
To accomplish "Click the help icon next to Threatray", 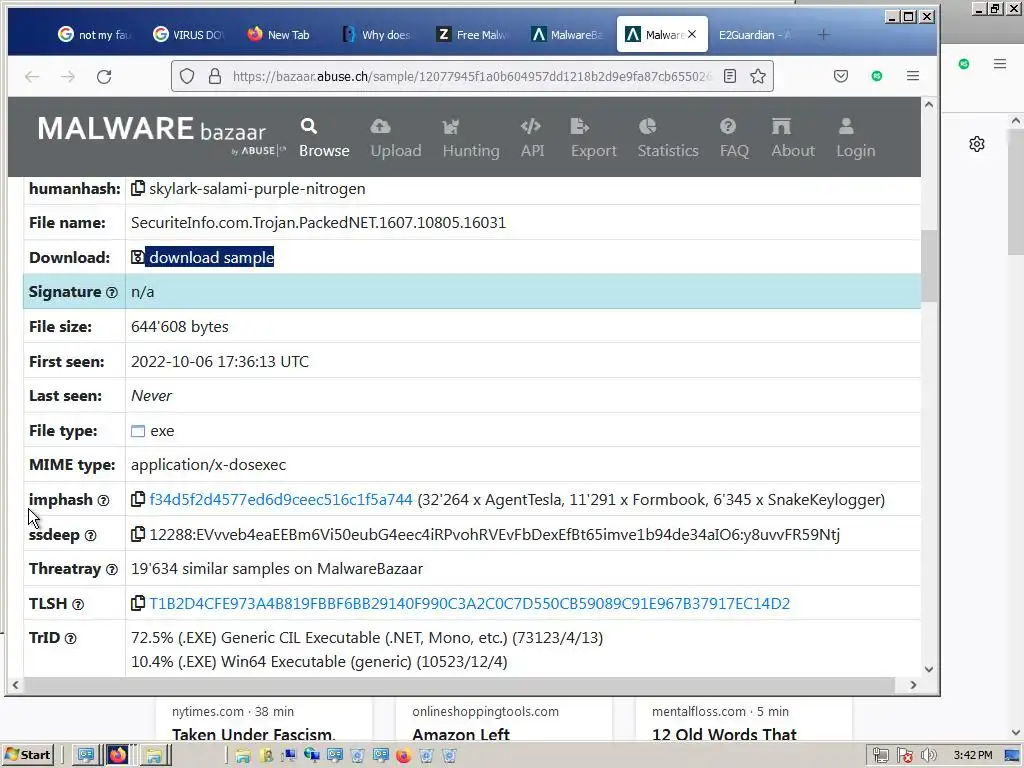I will pos(112,569).
